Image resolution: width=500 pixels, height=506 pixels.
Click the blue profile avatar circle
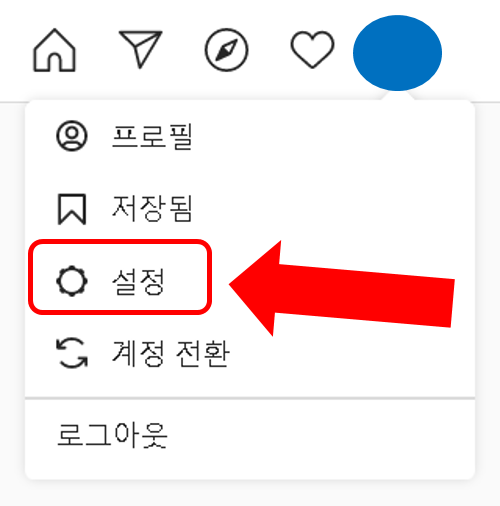click(x=397, y=53)
